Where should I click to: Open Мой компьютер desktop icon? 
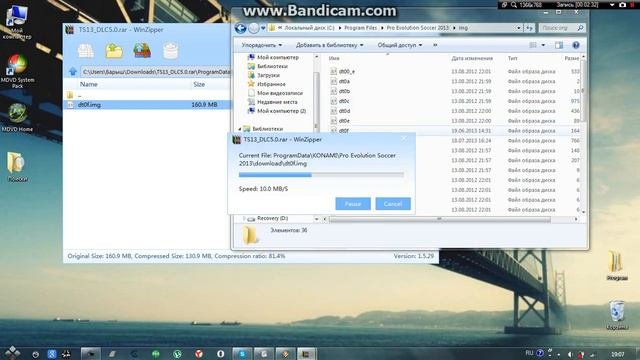(x=17, y=22)
